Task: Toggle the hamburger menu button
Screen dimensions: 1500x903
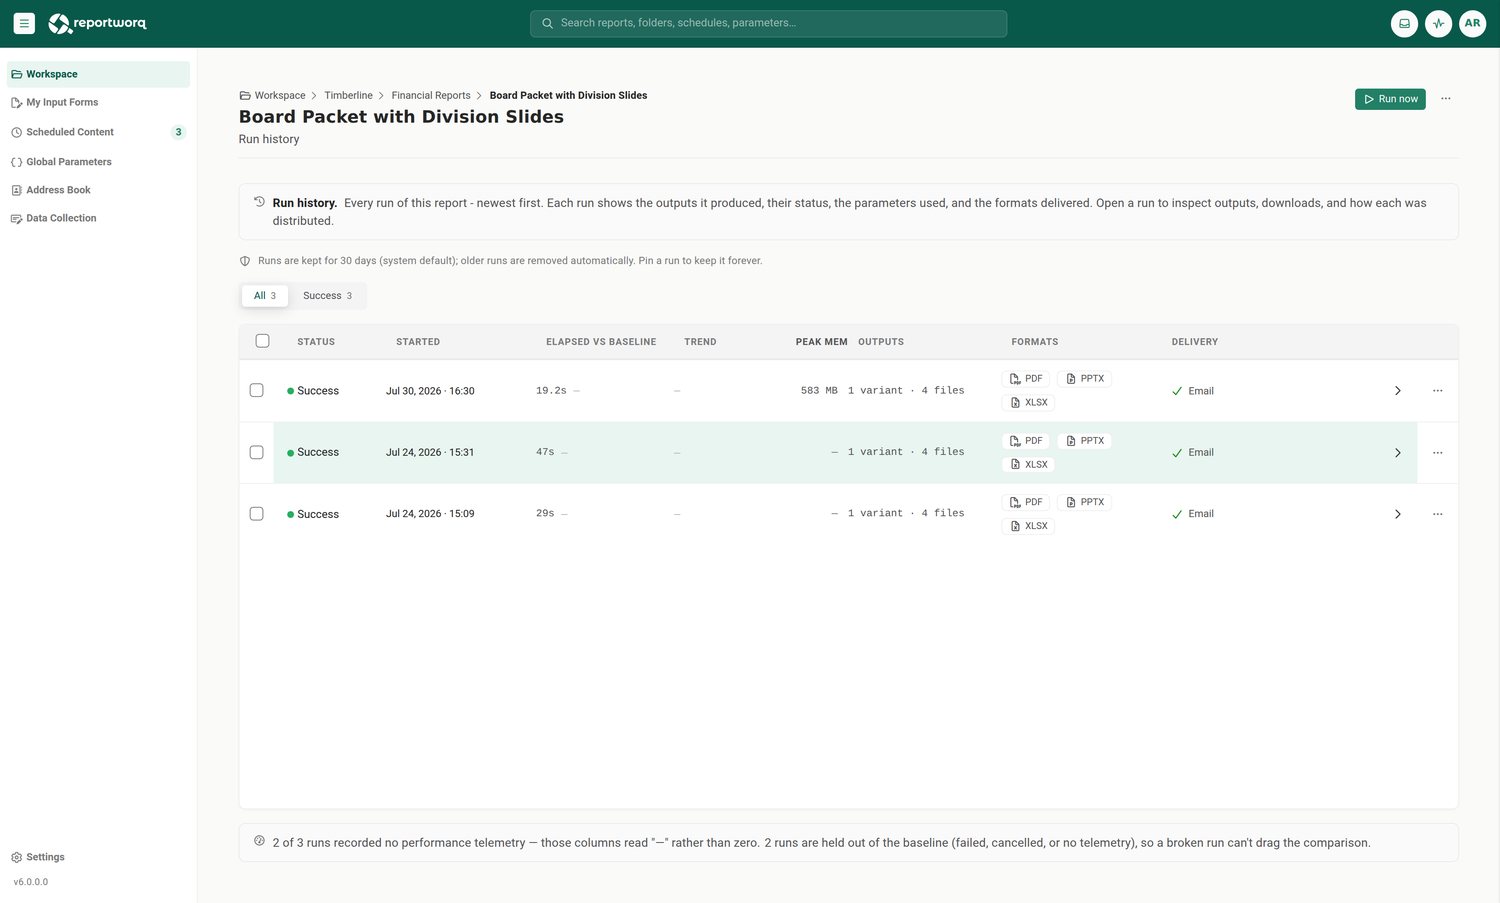Action: pos(24,23)
